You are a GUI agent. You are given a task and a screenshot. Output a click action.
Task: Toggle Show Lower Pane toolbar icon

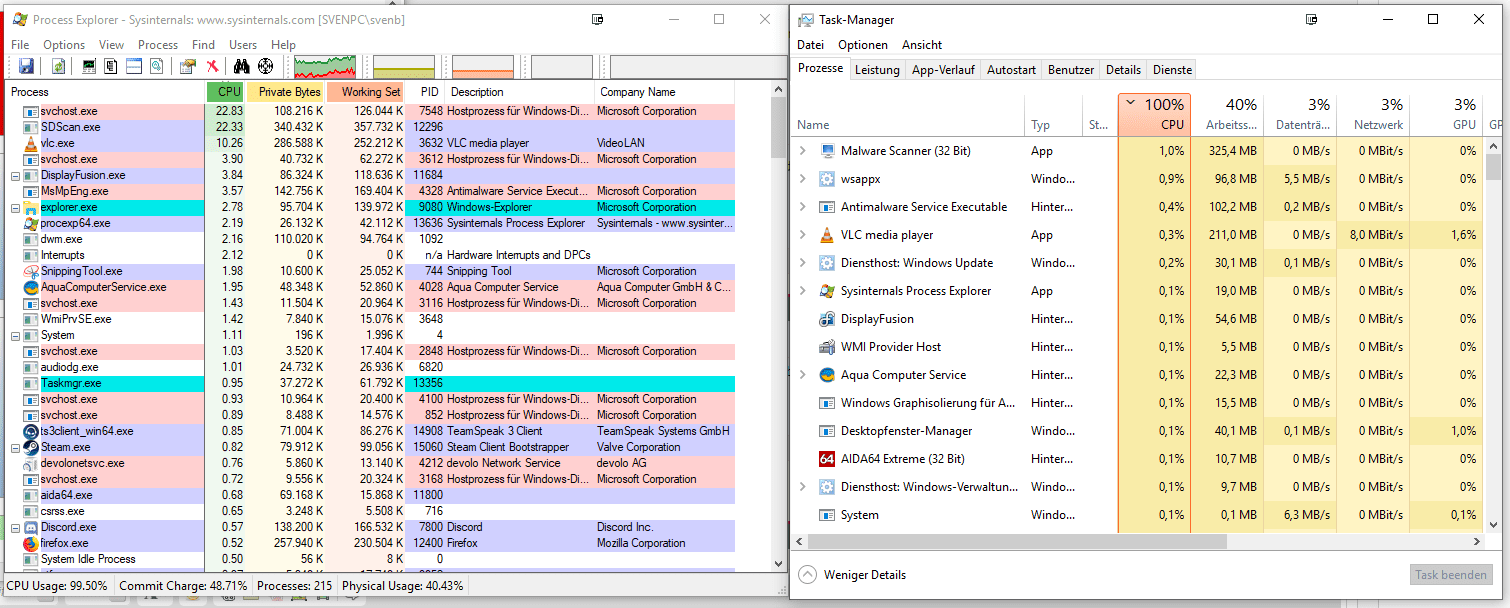(133, 66)
